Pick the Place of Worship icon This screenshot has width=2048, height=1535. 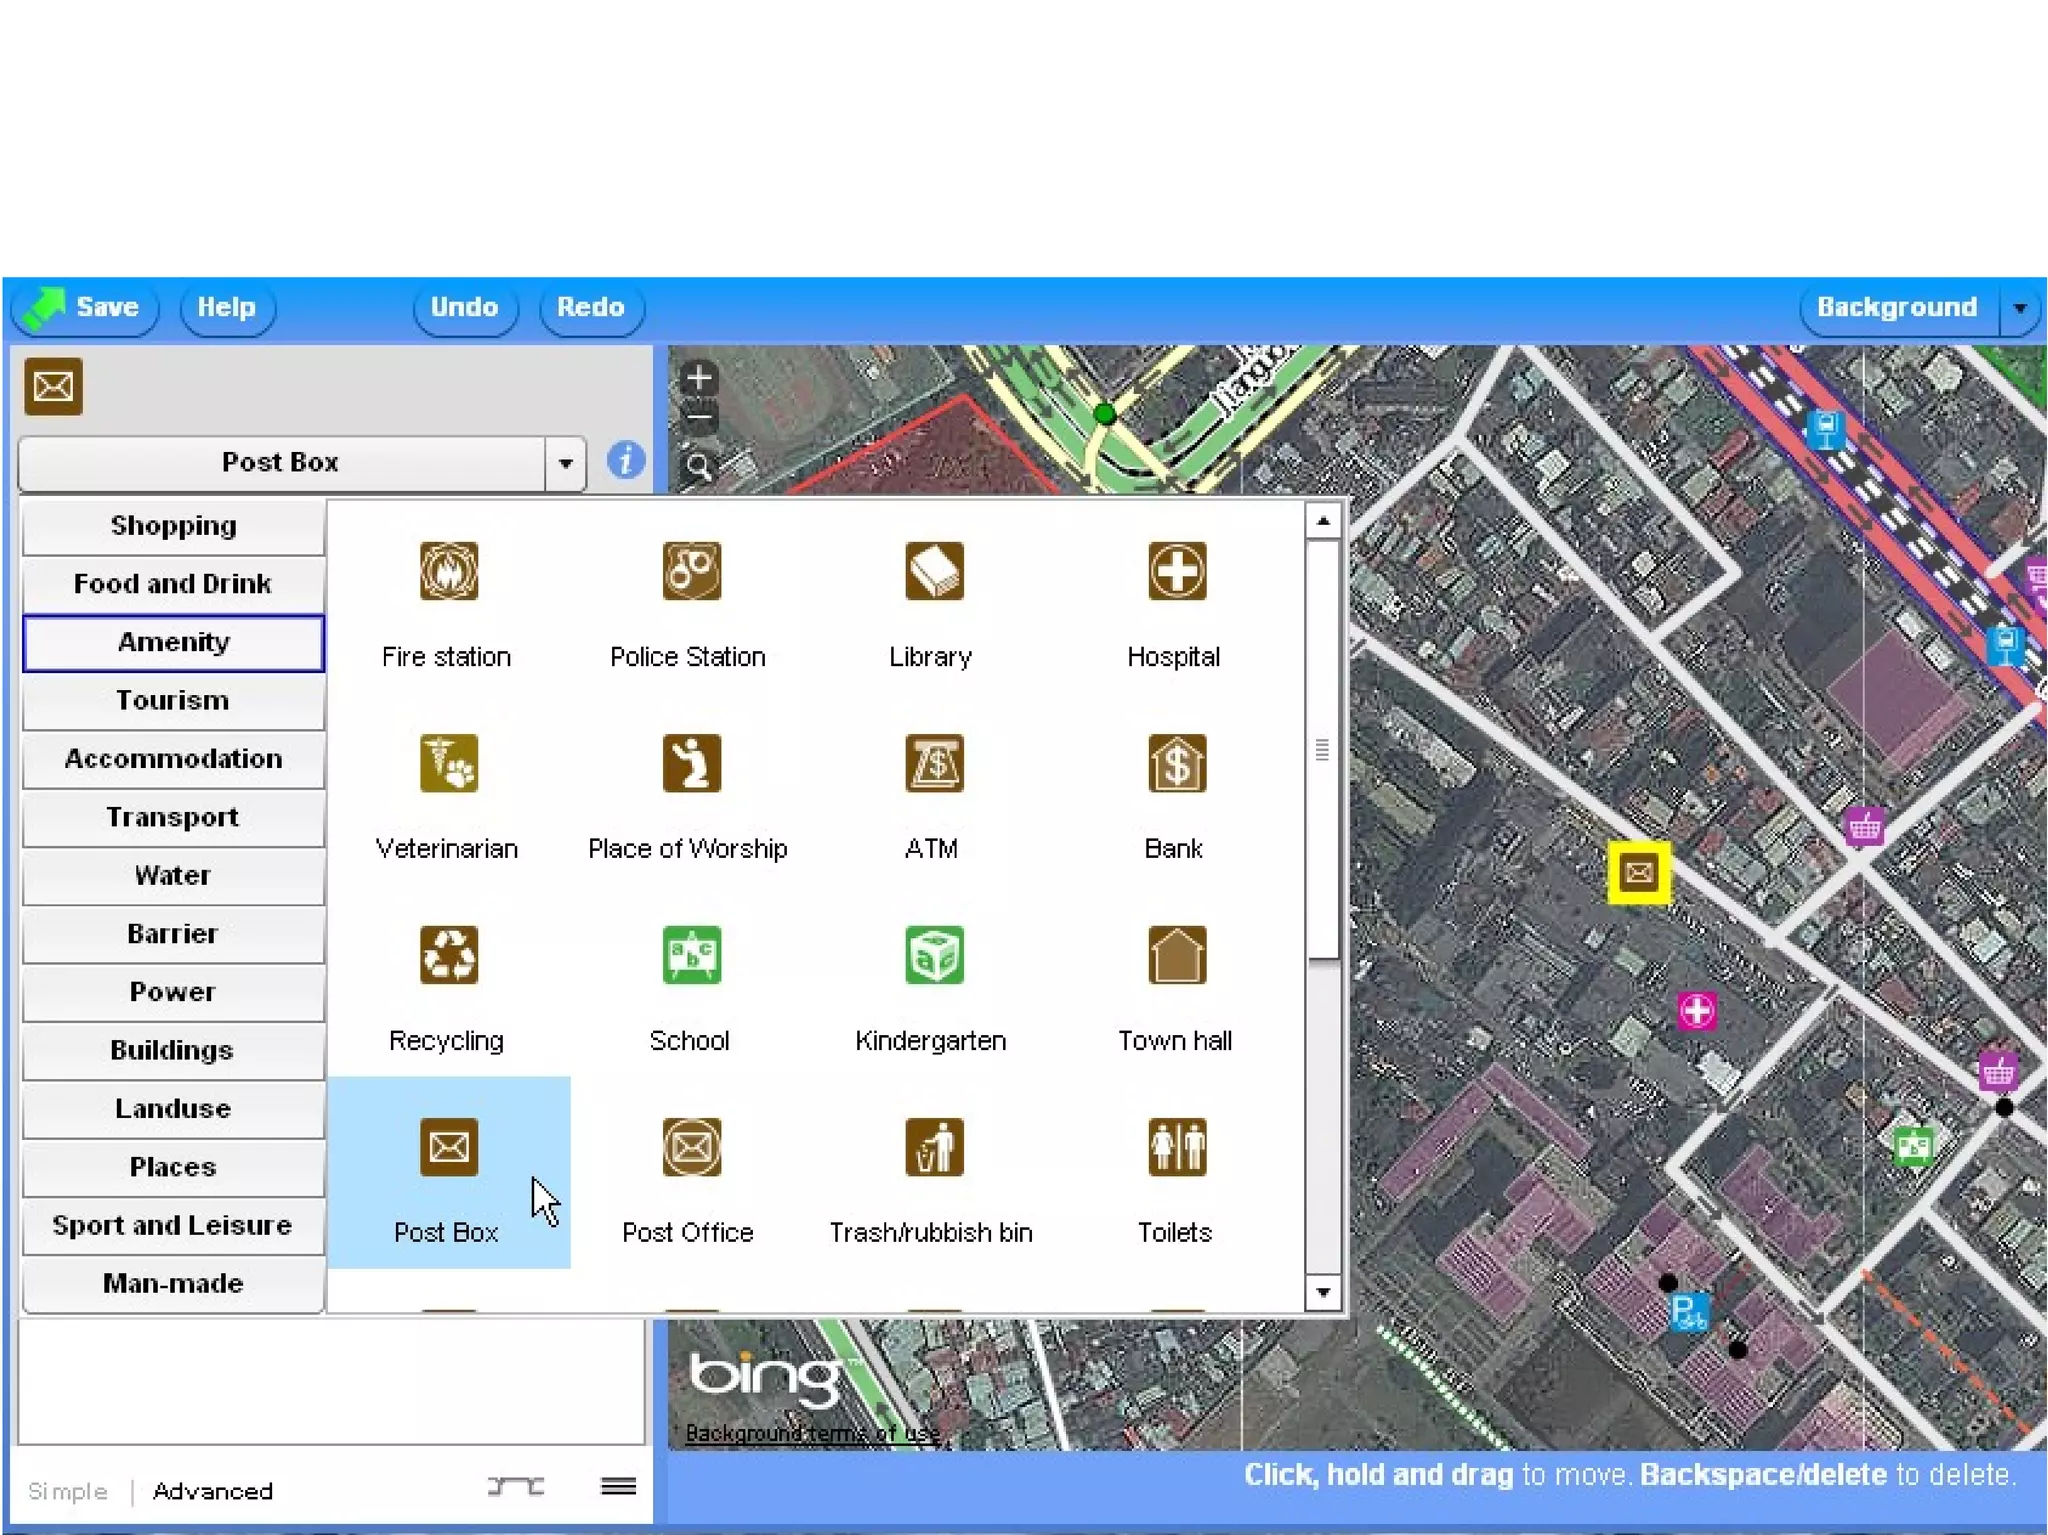click(691, 763)
